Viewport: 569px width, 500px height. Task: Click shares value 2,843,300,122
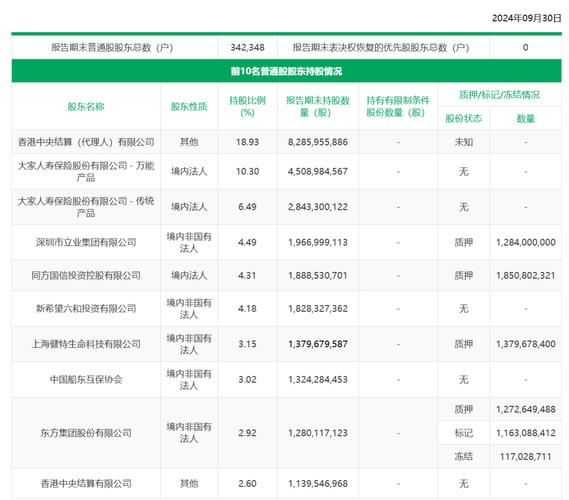(x=318, y=207)
